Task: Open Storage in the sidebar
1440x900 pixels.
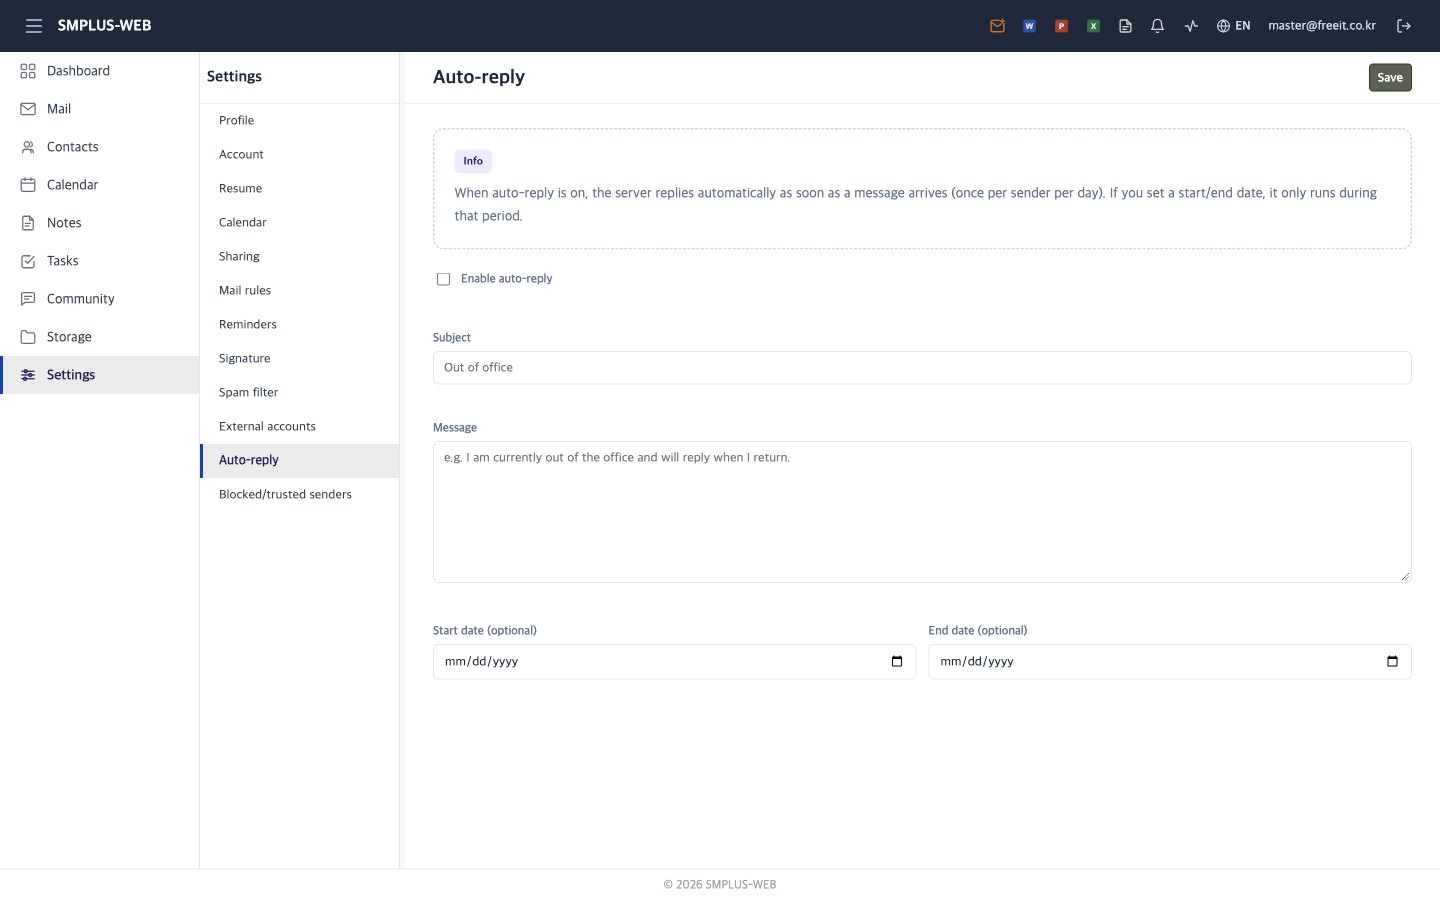Action: click(x=100, y=337)
